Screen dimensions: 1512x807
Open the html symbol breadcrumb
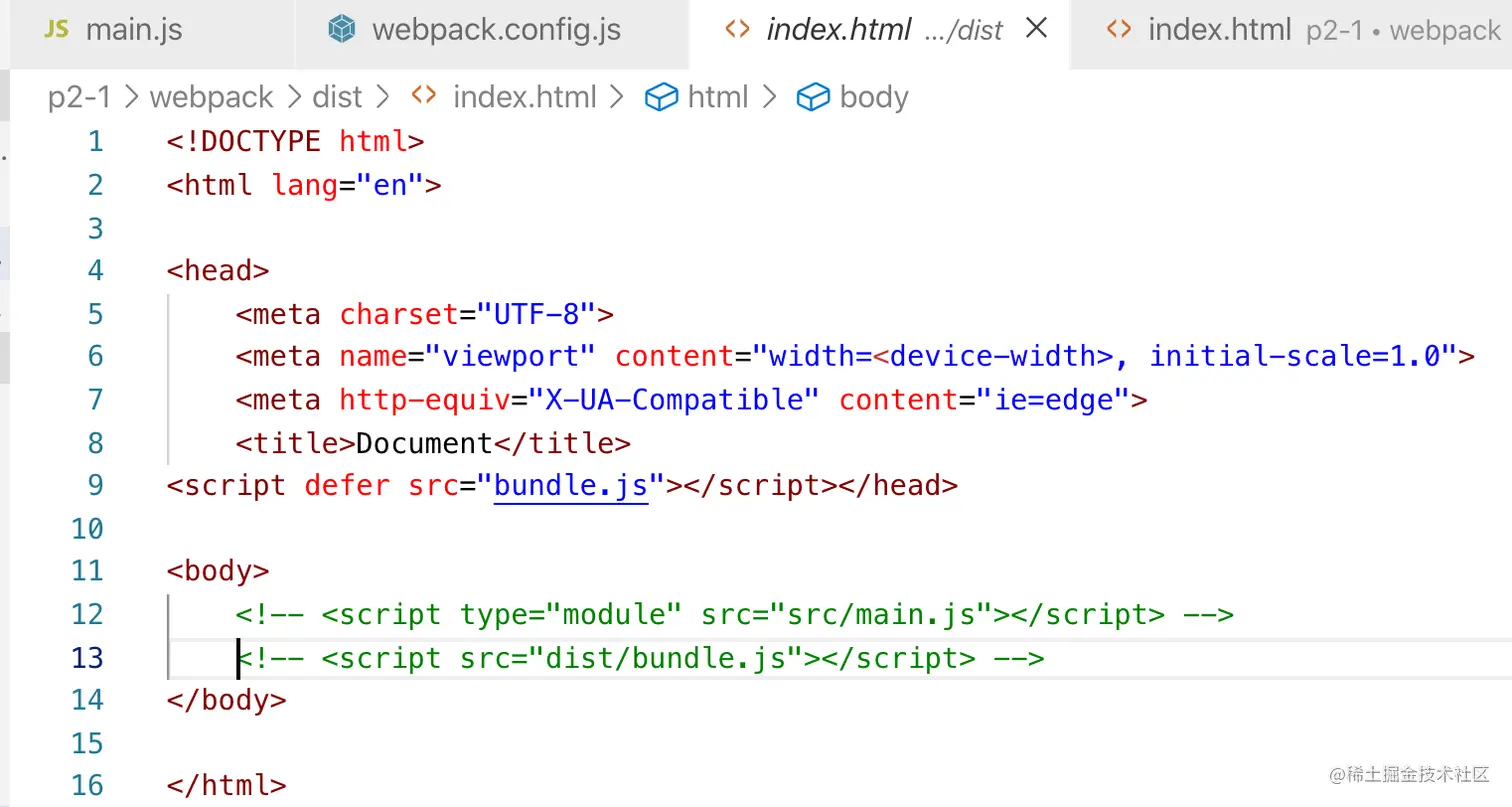(x=718, y=97)
